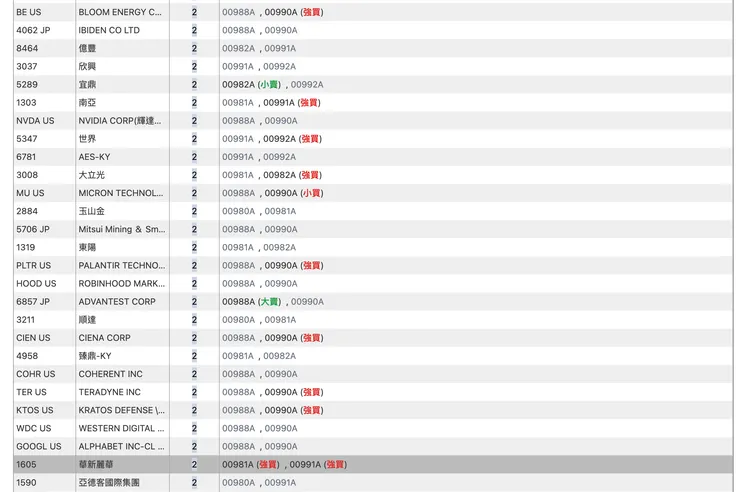
Task: Select stock code 5347
Action: 26,139
